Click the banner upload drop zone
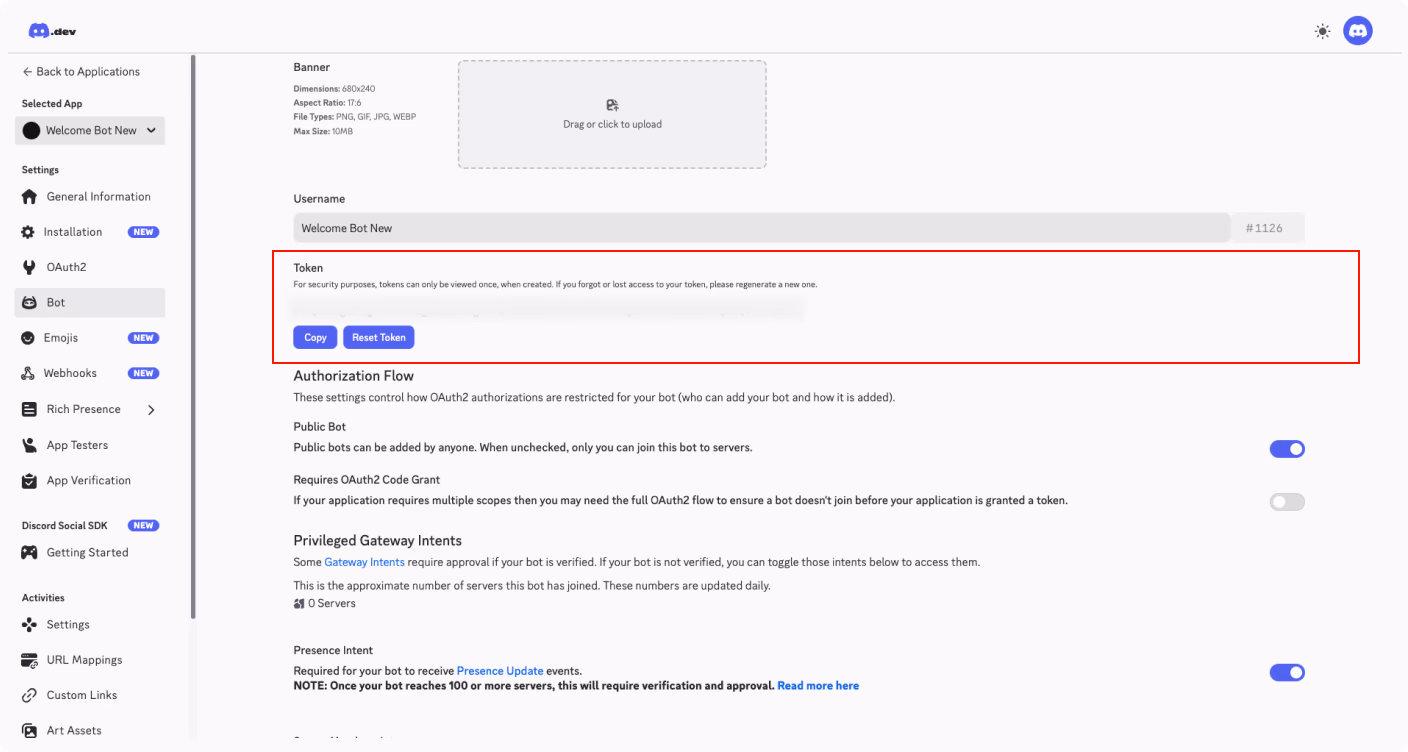This screenshot has width=1408, height=752. pos(612,114)
